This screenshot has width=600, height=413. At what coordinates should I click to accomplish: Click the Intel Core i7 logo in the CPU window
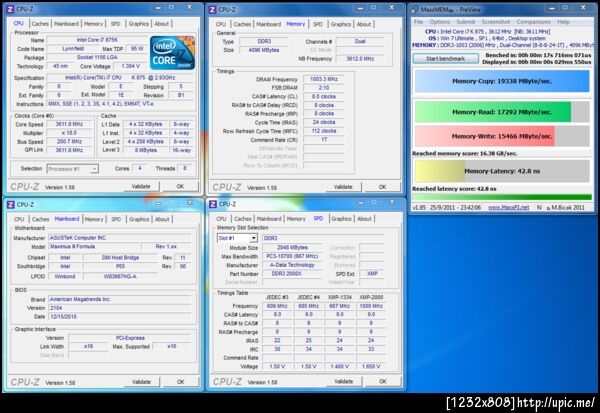[x=172, y=53]
